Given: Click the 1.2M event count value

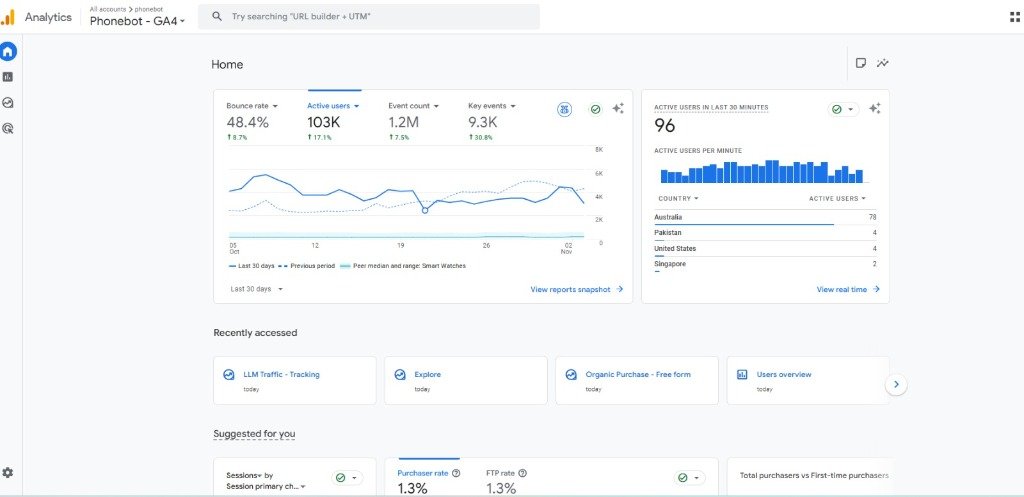Looking at the screenshot, I should pos(404,122).
